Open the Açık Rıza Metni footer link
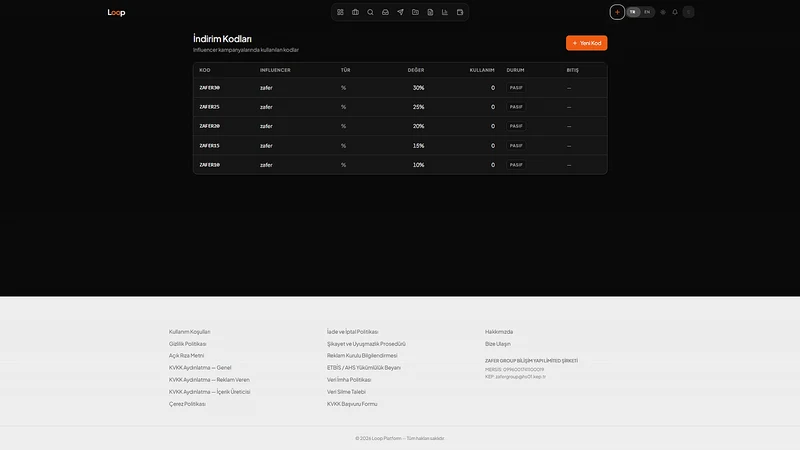The height and width of the screenshot is (450, 800). [x=186, y=356]
